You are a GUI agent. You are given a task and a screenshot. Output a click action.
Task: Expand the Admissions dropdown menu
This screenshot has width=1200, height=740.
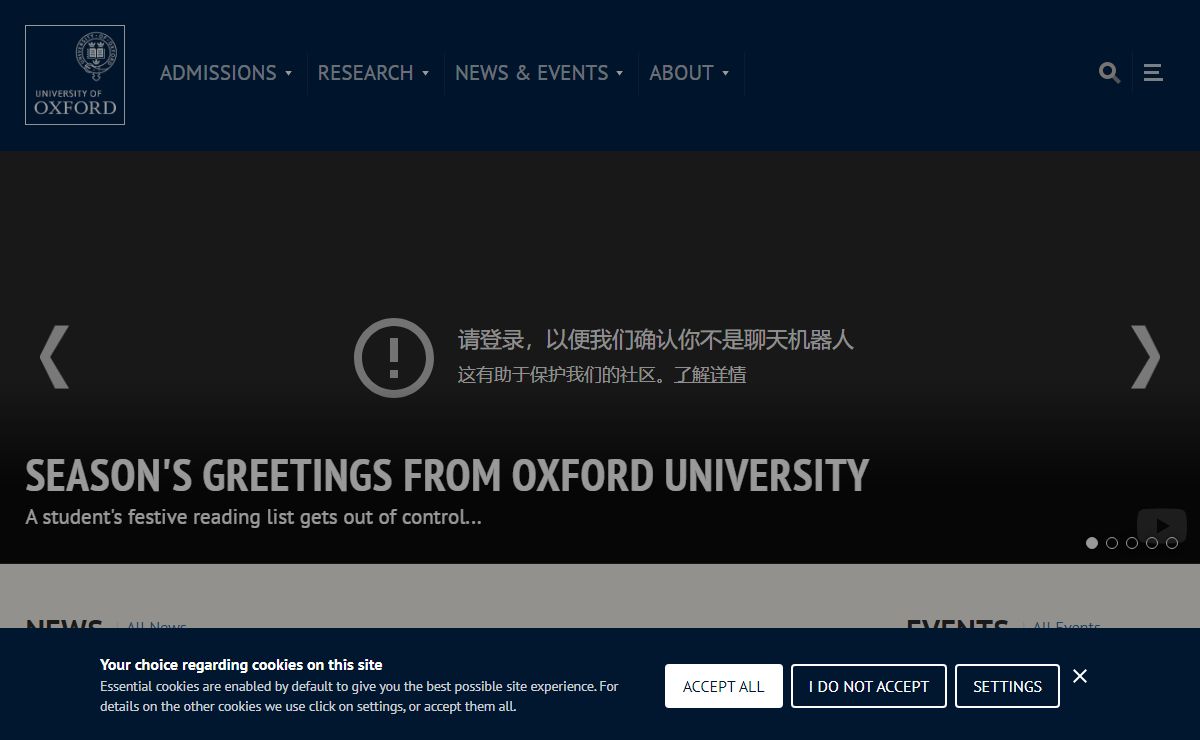(226, 73)
